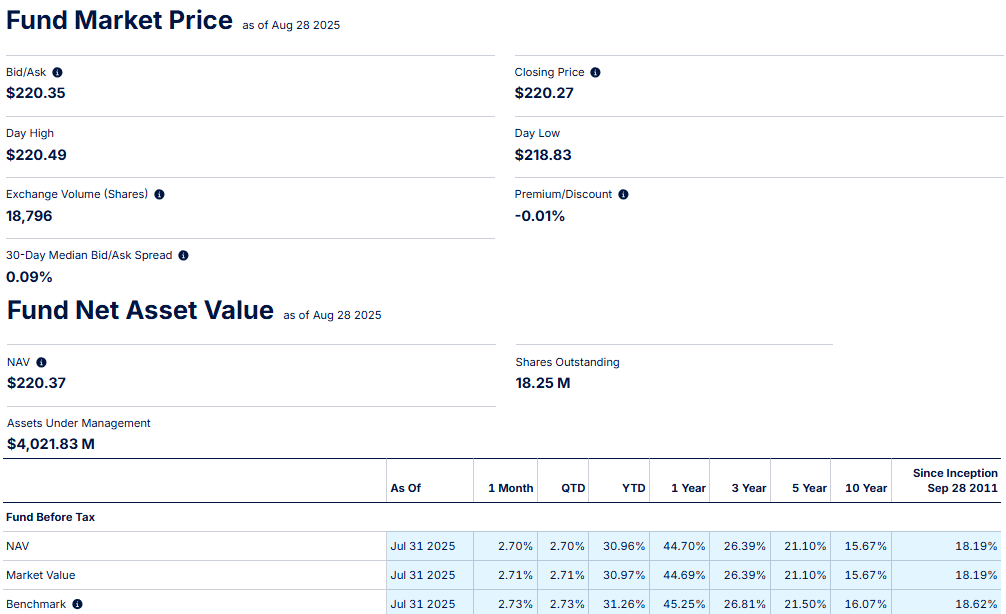The image size is (1006, 614).
Task: Click the Bid/Ask info icon
Action: click(57, 73)
